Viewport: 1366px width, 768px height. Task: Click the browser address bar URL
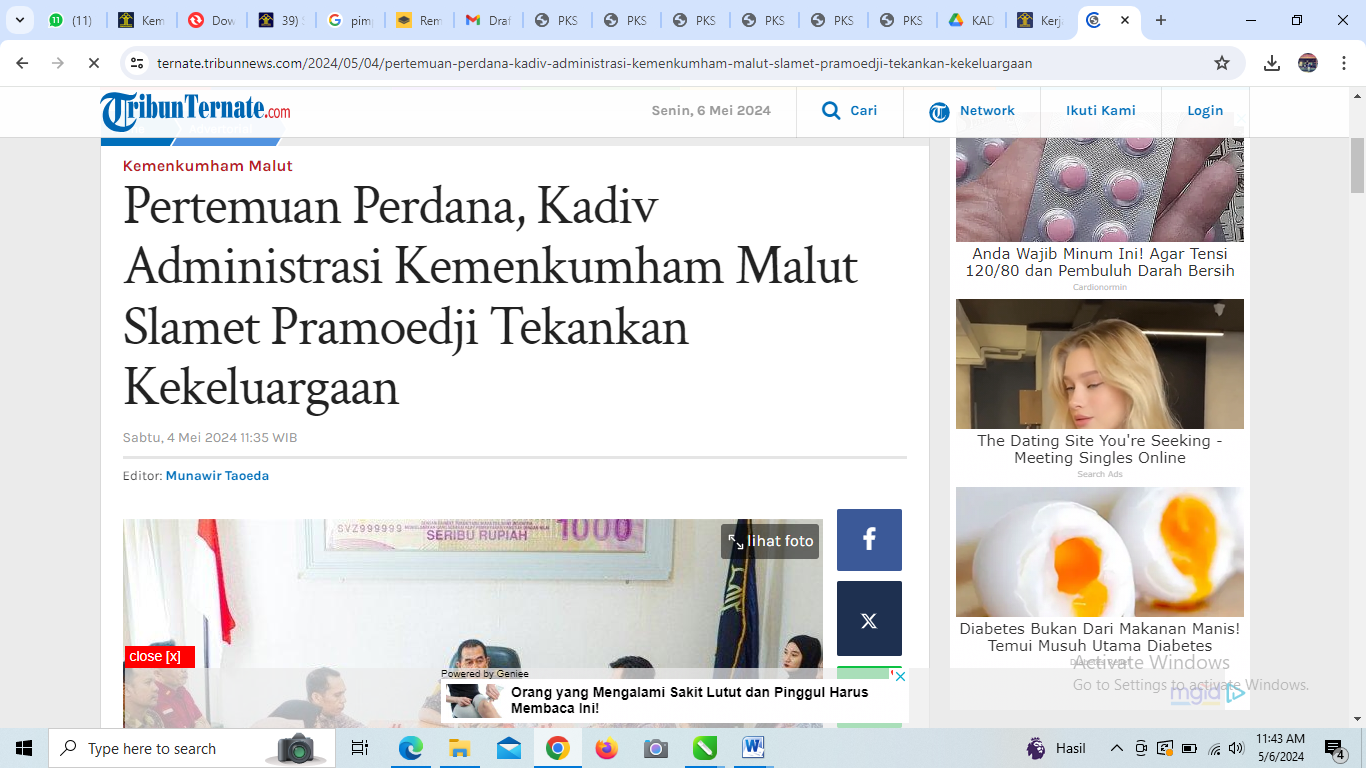pos(594,63)
